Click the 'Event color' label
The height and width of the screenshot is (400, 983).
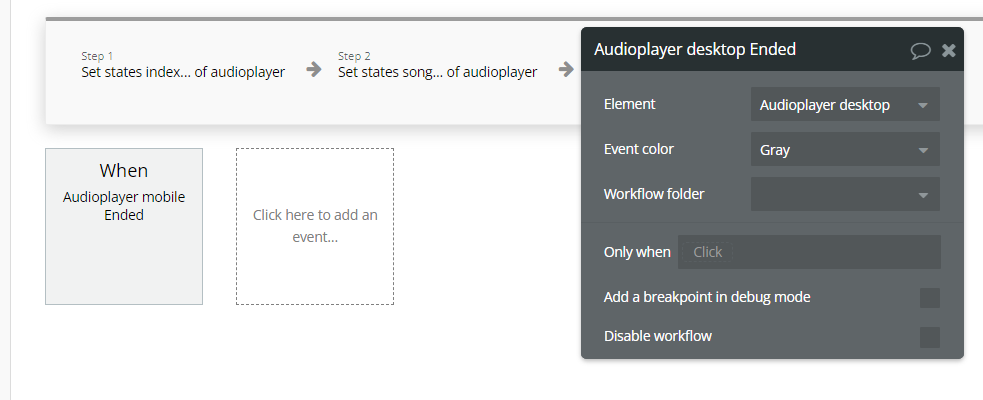pyautogui.click(x=639, y=149)
